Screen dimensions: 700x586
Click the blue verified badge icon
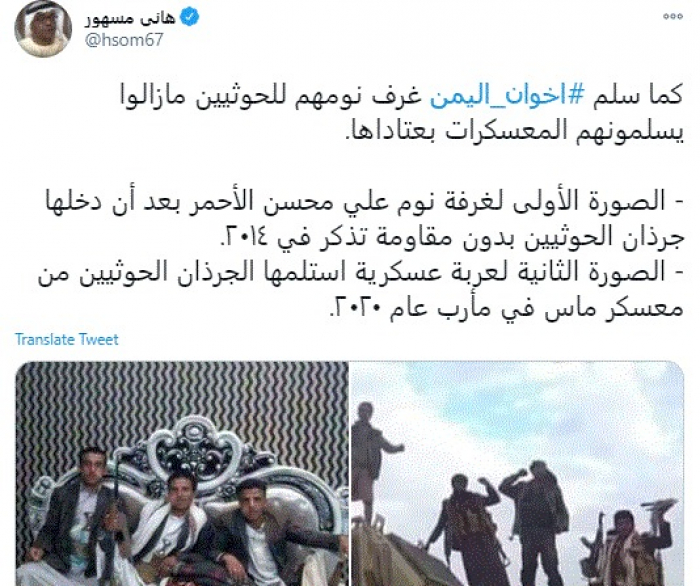pos(189,18)
